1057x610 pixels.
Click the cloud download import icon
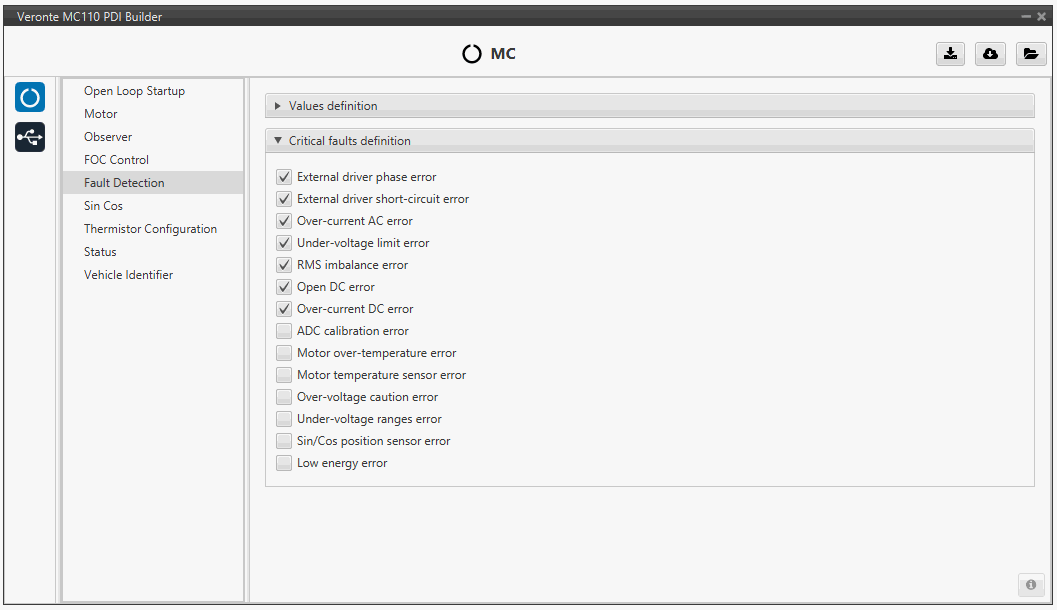click(x=990, y=54)
